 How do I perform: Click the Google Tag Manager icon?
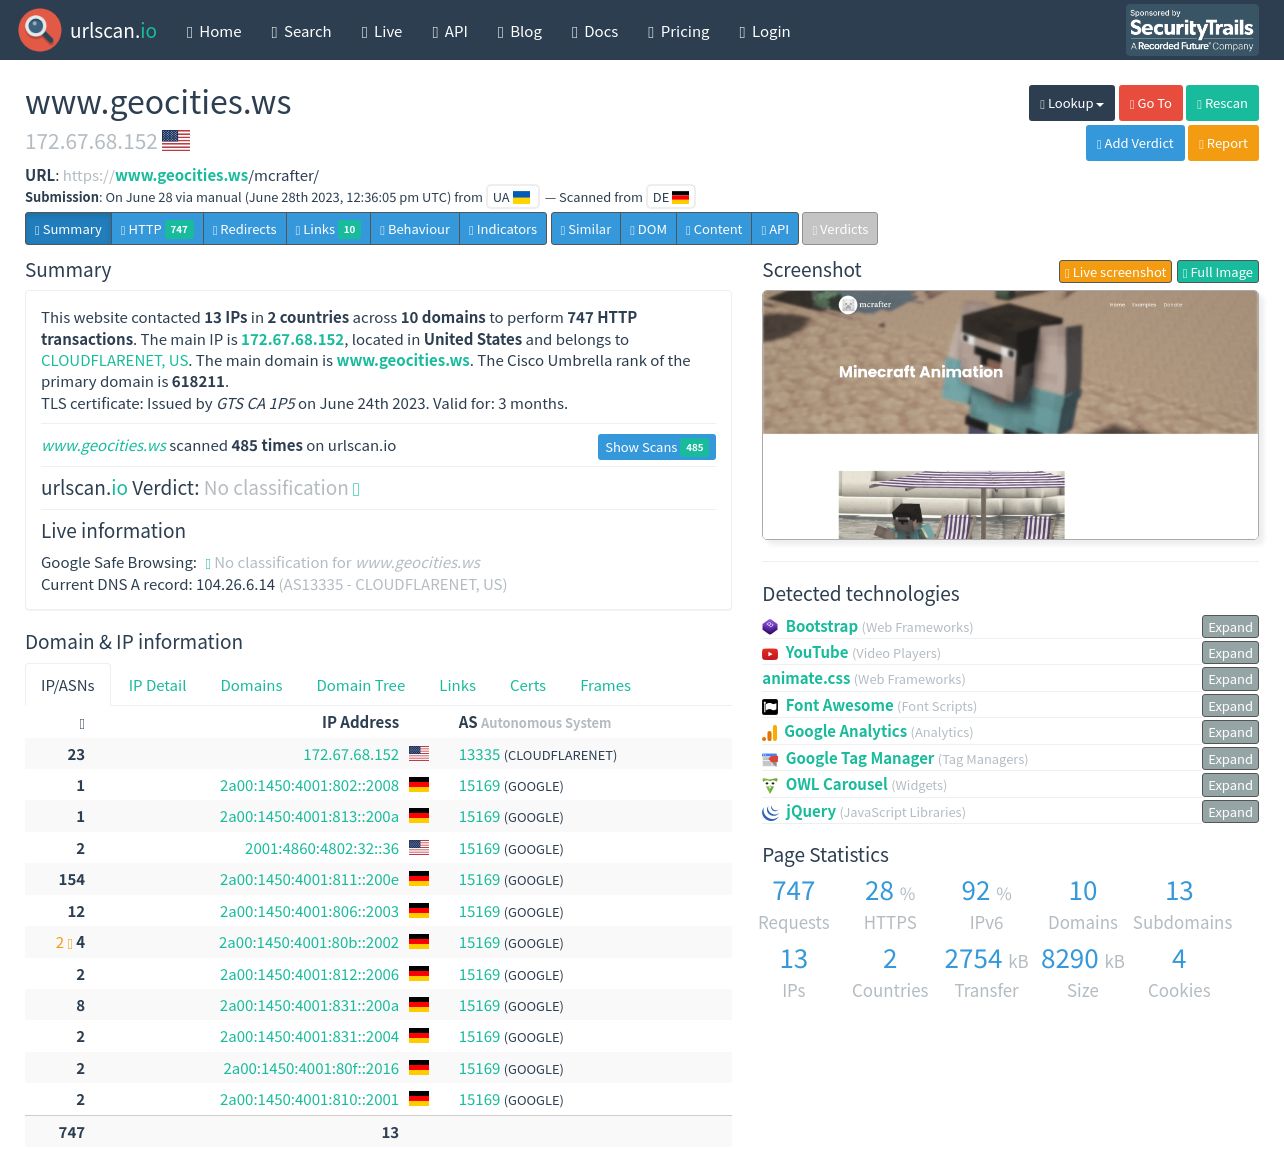pyautogui.click(x=770, y=759)
